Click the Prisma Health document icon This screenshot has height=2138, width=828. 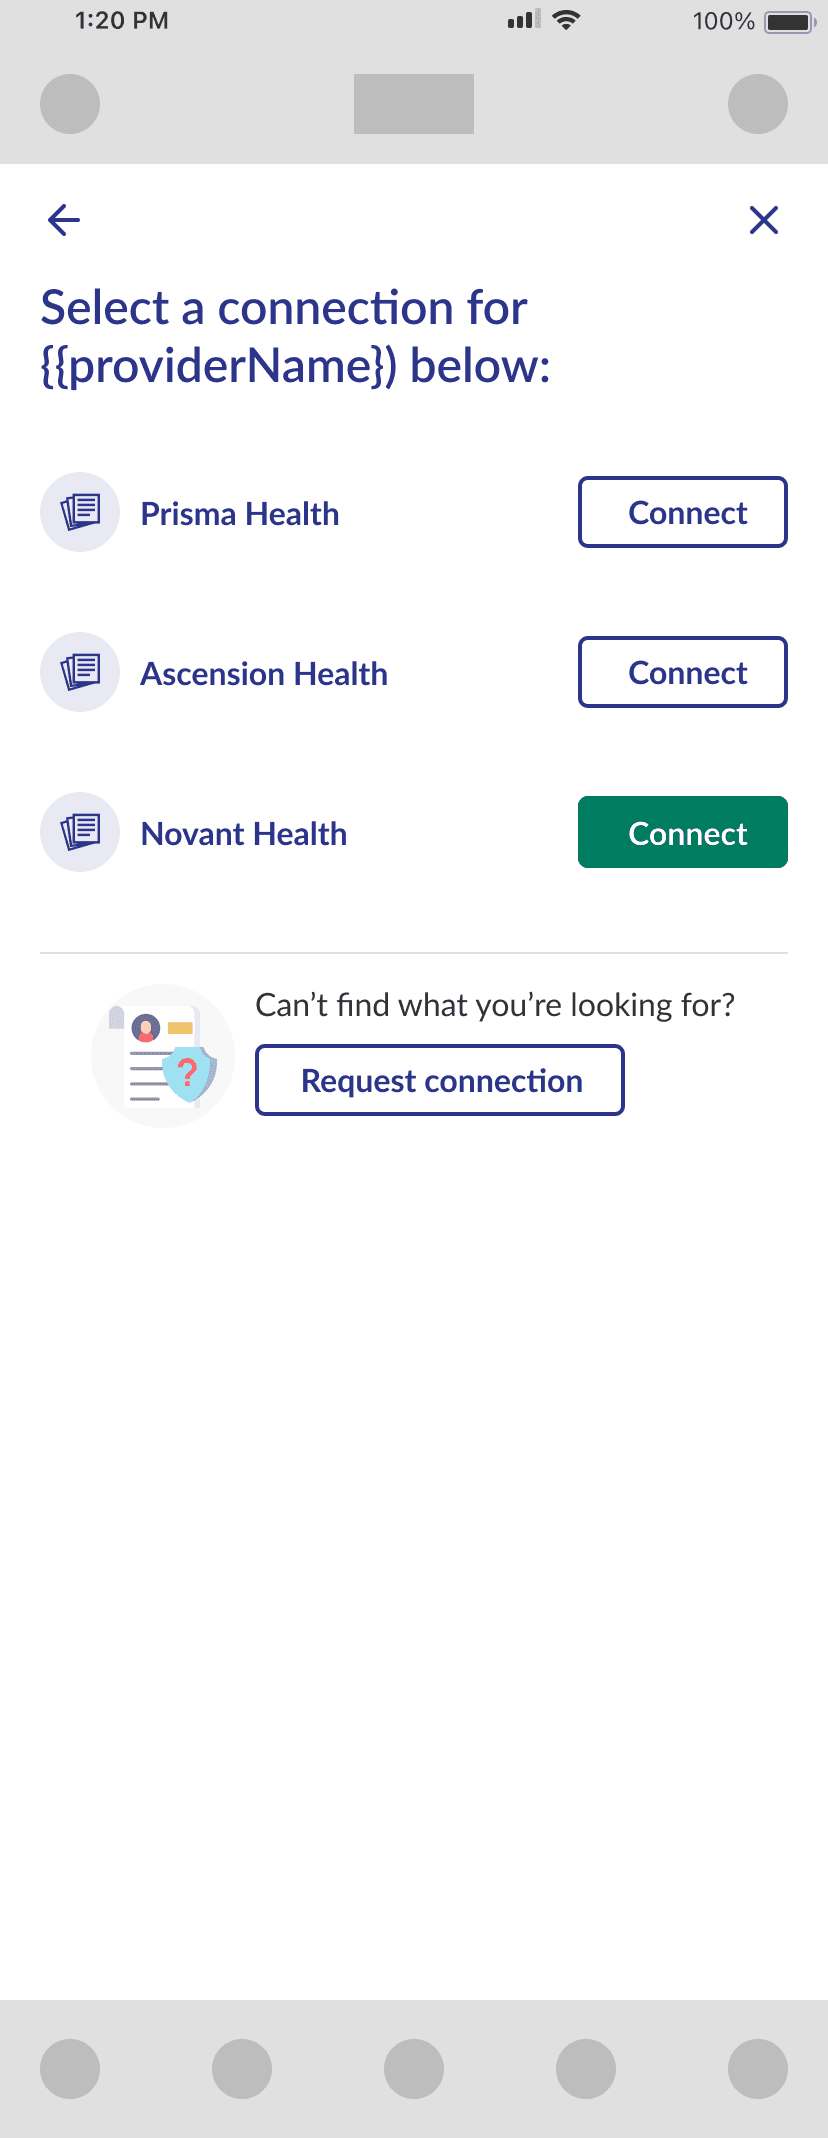[x=80, y=512]
